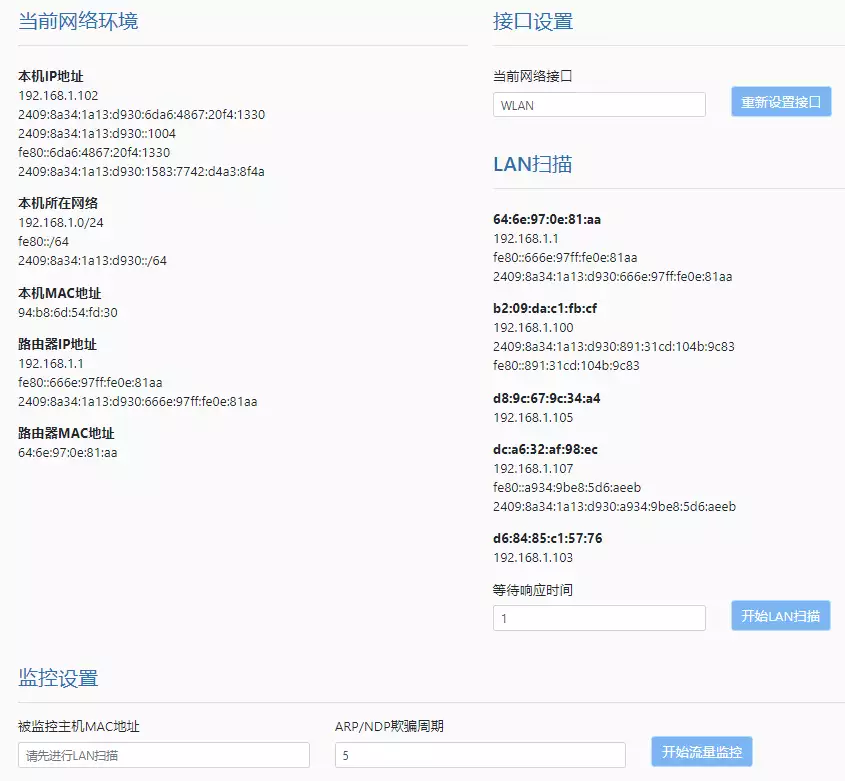Click the ARP/NDP欺骗周期 input field
This screenshot has width=845, height=781.
point(480,755)
